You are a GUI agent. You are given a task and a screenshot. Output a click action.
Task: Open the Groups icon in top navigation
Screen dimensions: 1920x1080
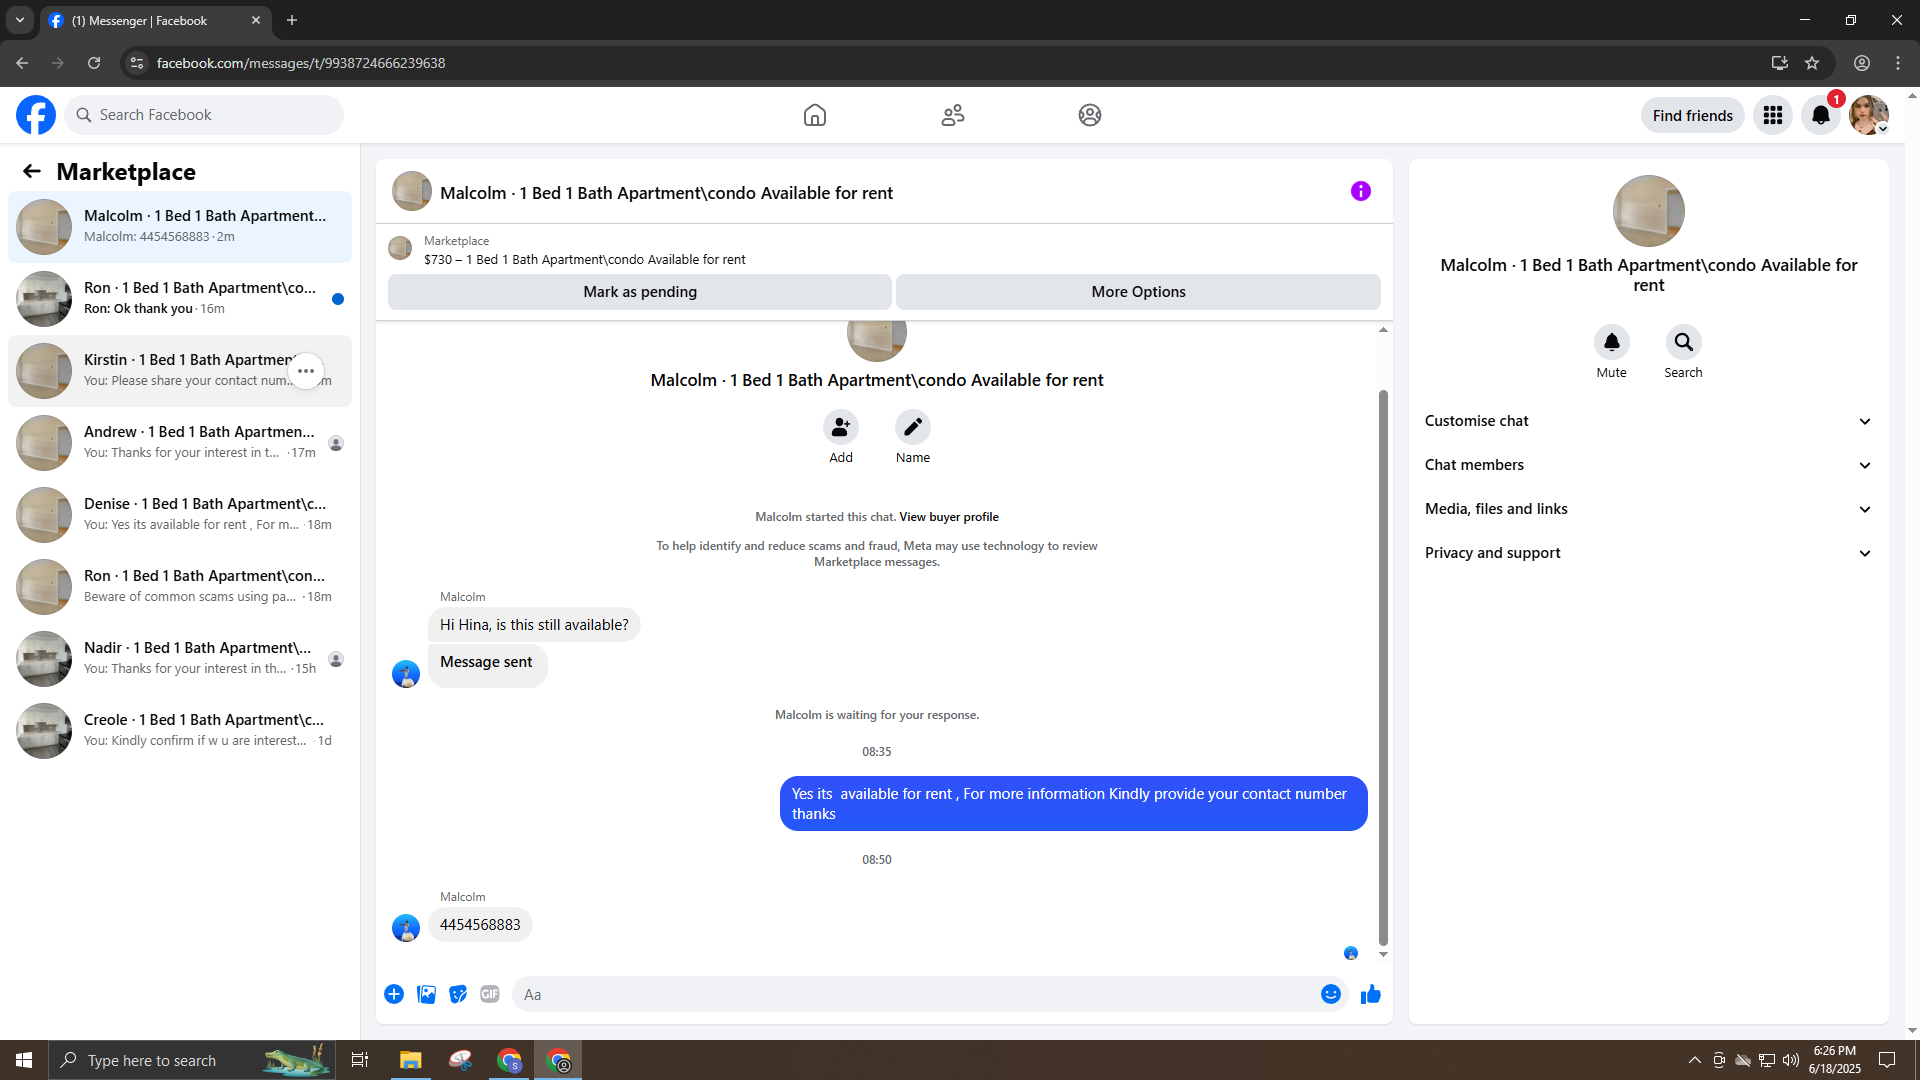coord(1090,115)
